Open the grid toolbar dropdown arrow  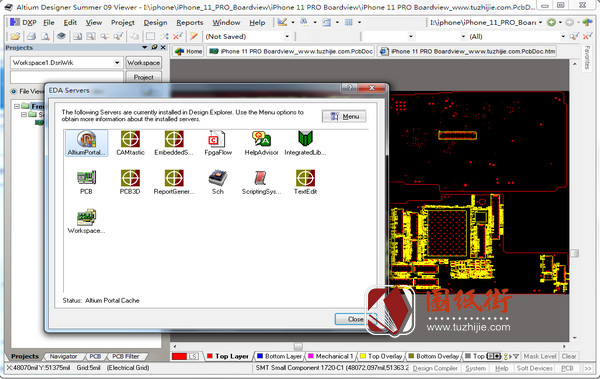click(359, 22)
